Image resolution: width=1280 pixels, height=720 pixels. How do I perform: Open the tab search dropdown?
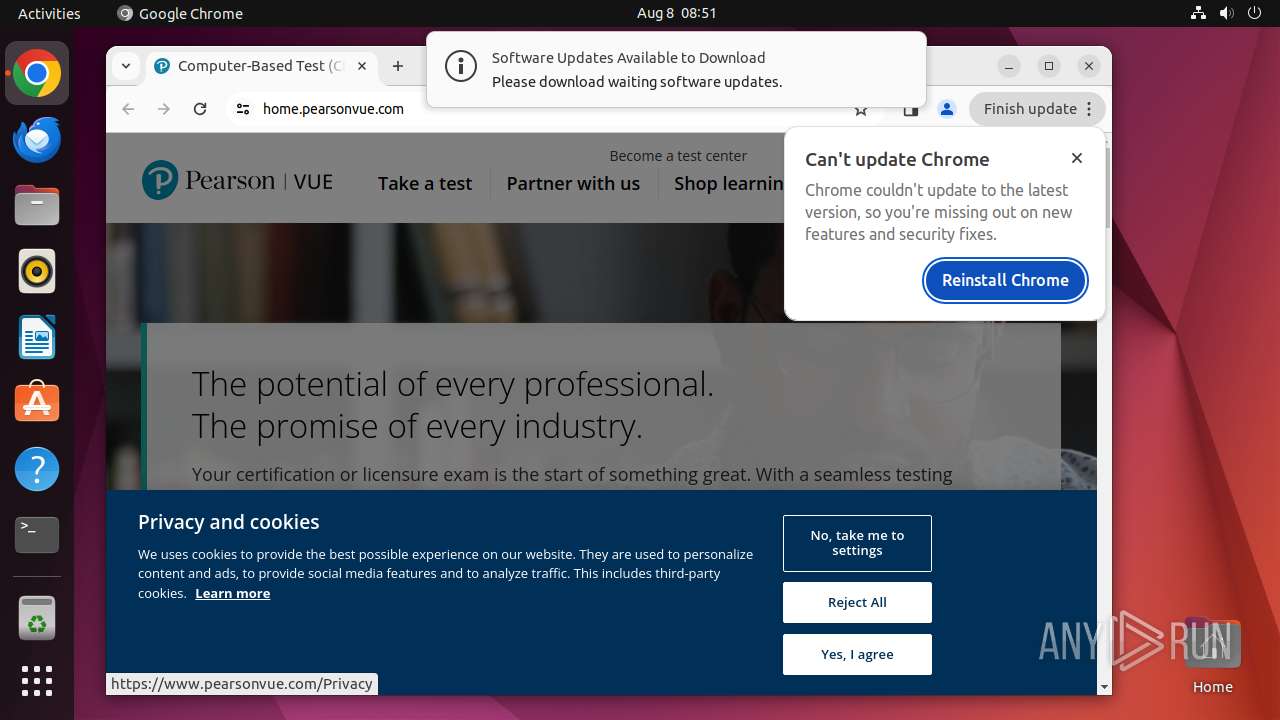(x=125, y=66)
